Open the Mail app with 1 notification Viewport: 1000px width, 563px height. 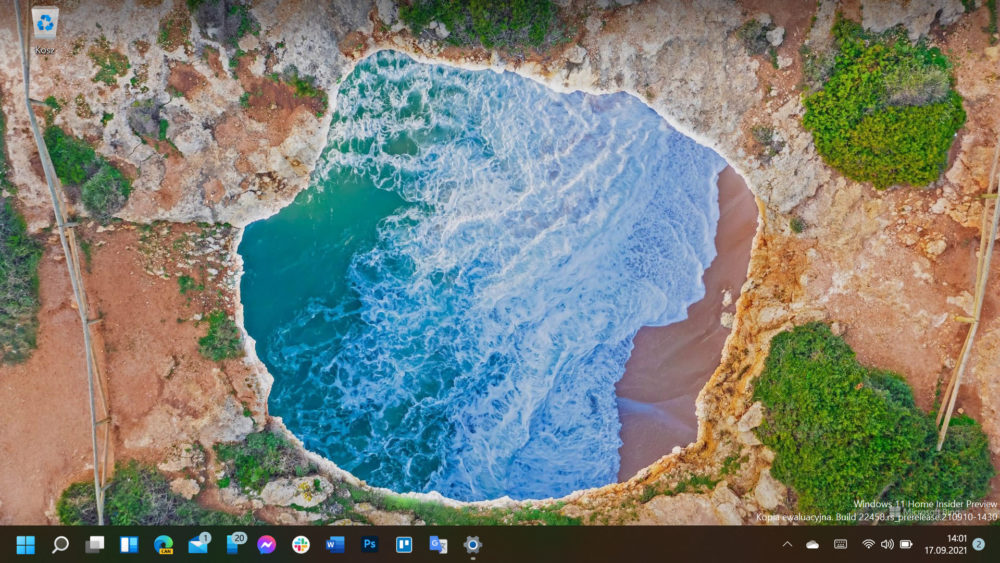[x=199, y=543]
